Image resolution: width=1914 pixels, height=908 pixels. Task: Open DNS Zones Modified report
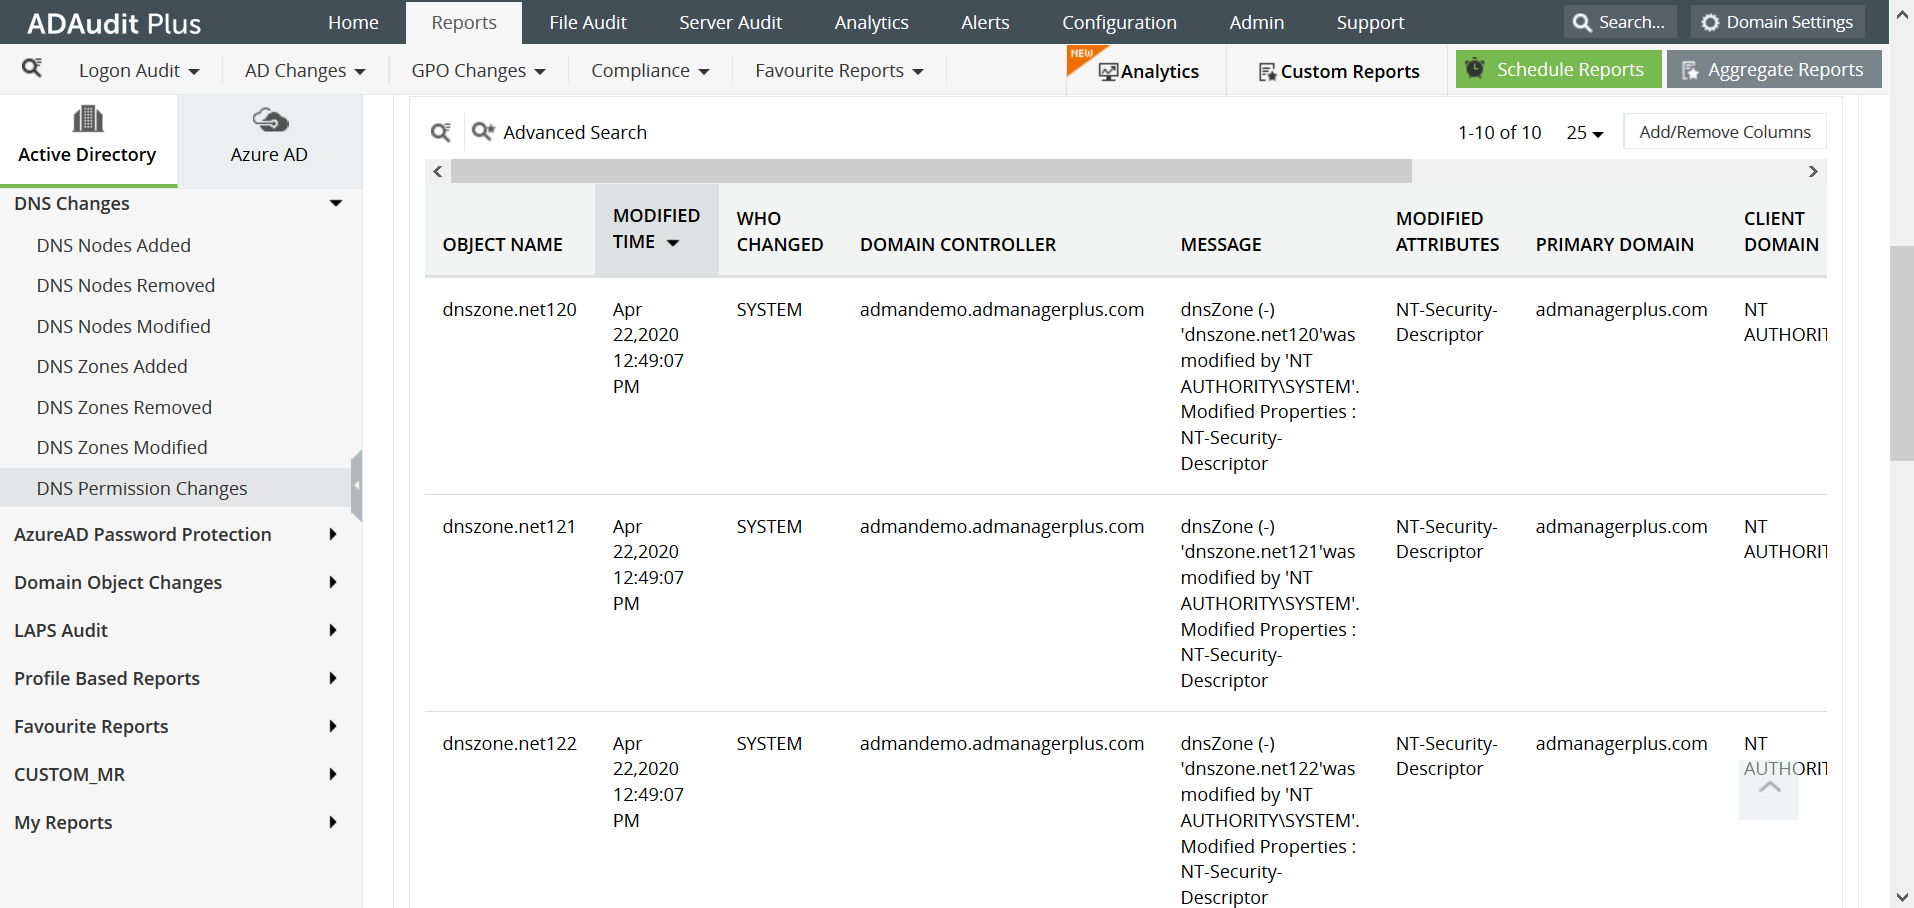click(x=122, y=447)
